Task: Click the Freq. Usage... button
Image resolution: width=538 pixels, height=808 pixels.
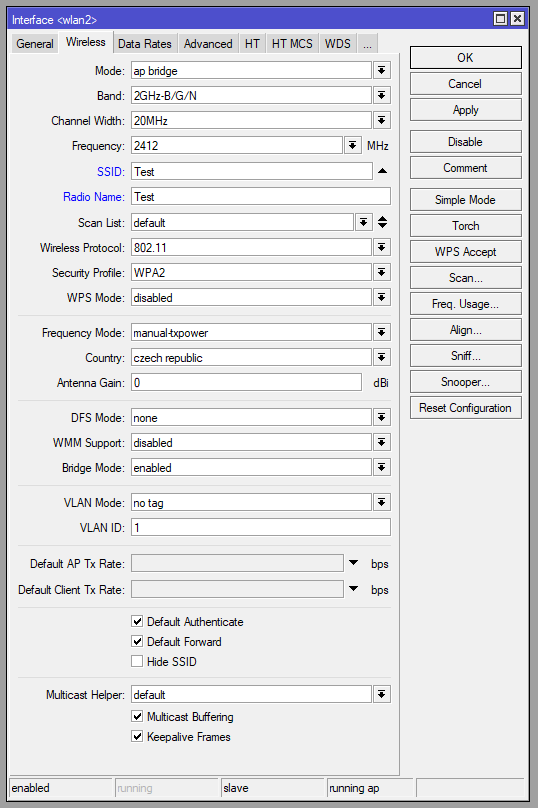Action: (465, 304)
